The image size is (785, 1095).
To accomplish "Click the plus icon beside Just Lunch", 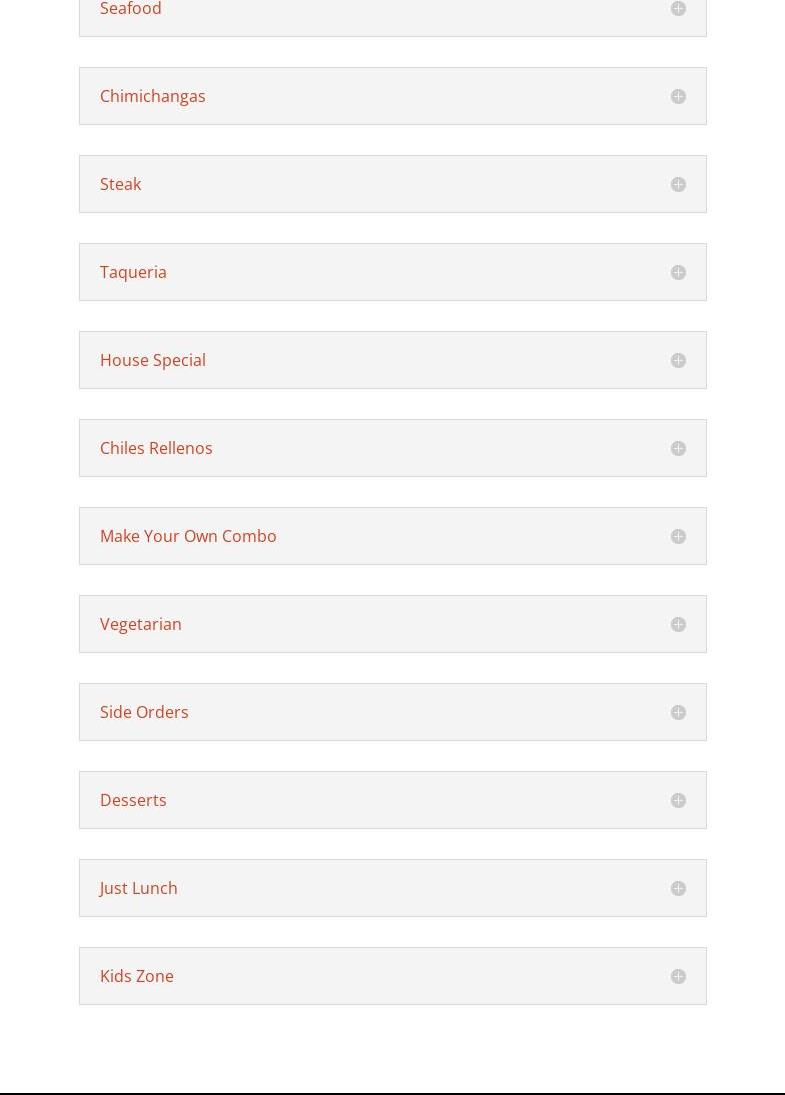I will click(x=678, y=888).
